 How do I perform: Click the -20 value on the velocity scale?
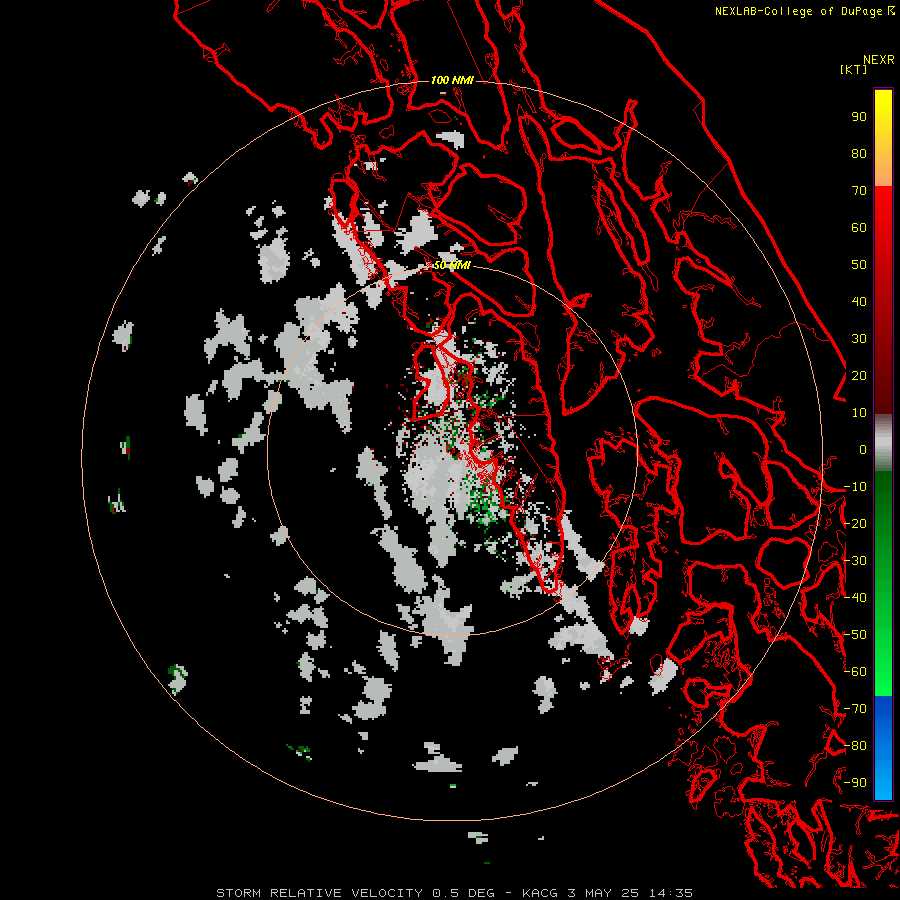click(x=855, y=524)
